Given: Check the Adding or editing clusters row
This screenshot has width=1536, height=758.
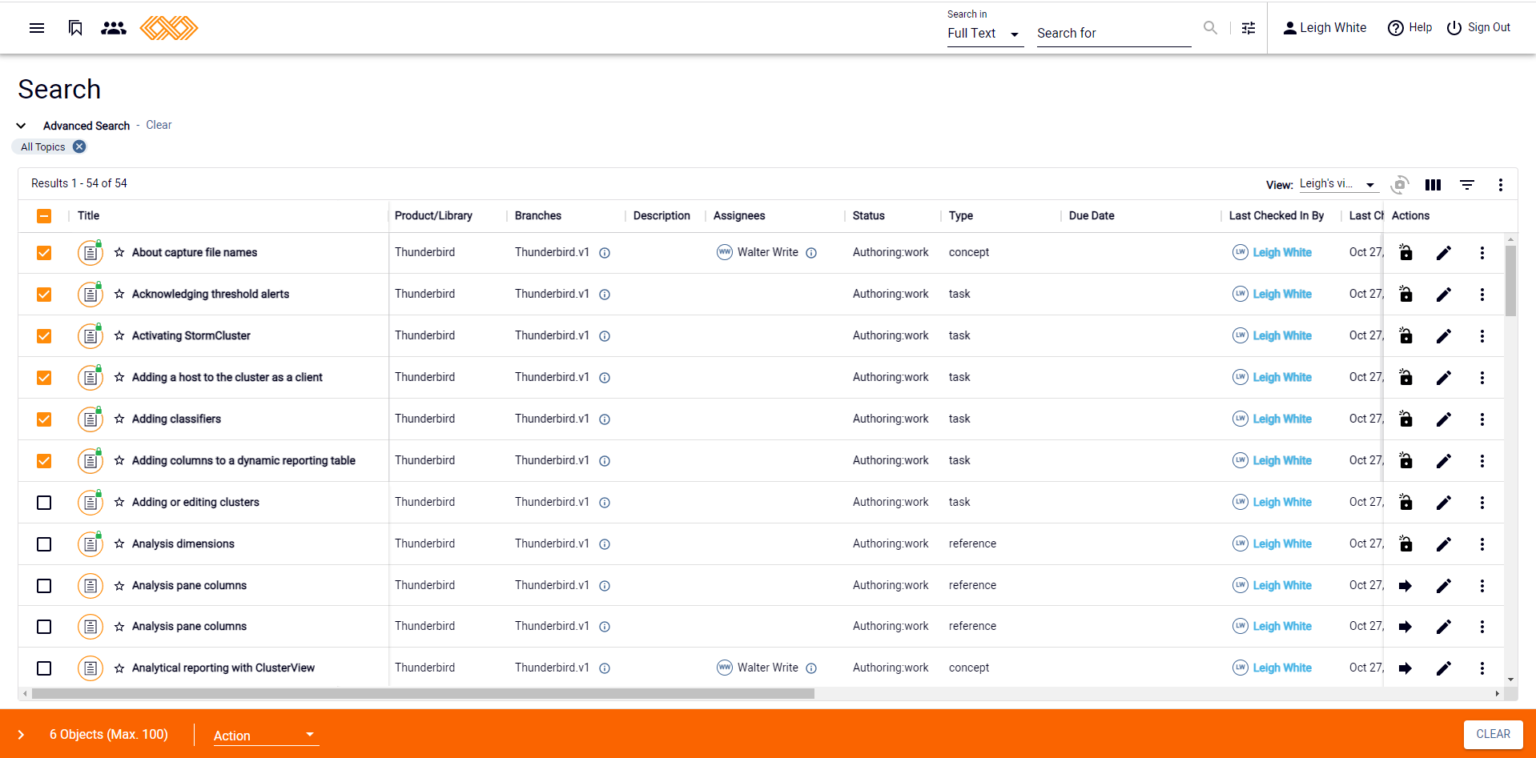Looking at the screenshot, I should (44, 502).
